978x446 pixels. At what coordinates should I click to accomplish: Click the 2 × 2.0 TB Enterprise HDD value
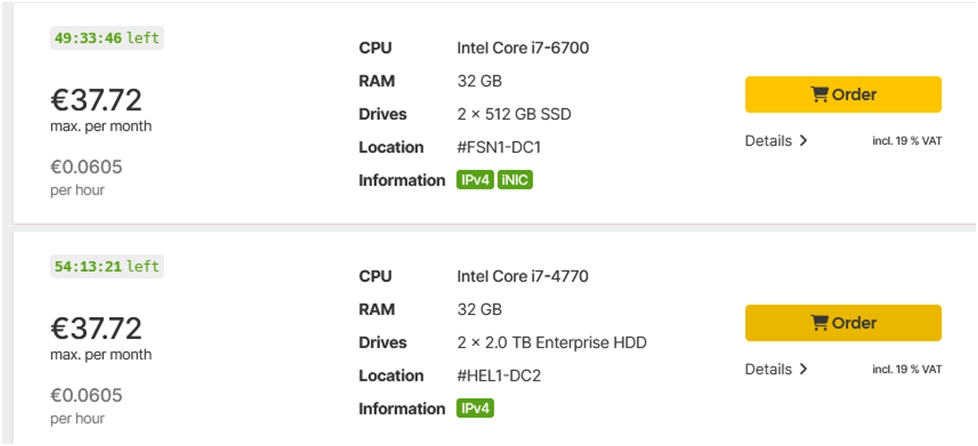click(x=552, y=342)
